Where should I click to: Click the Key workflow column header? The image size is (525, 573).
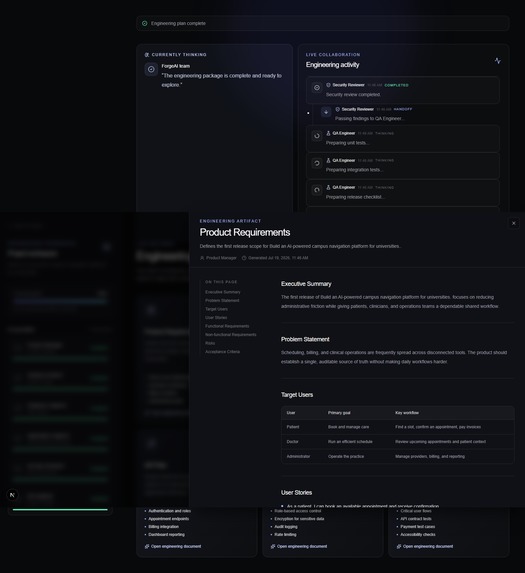tap(407, 413)
